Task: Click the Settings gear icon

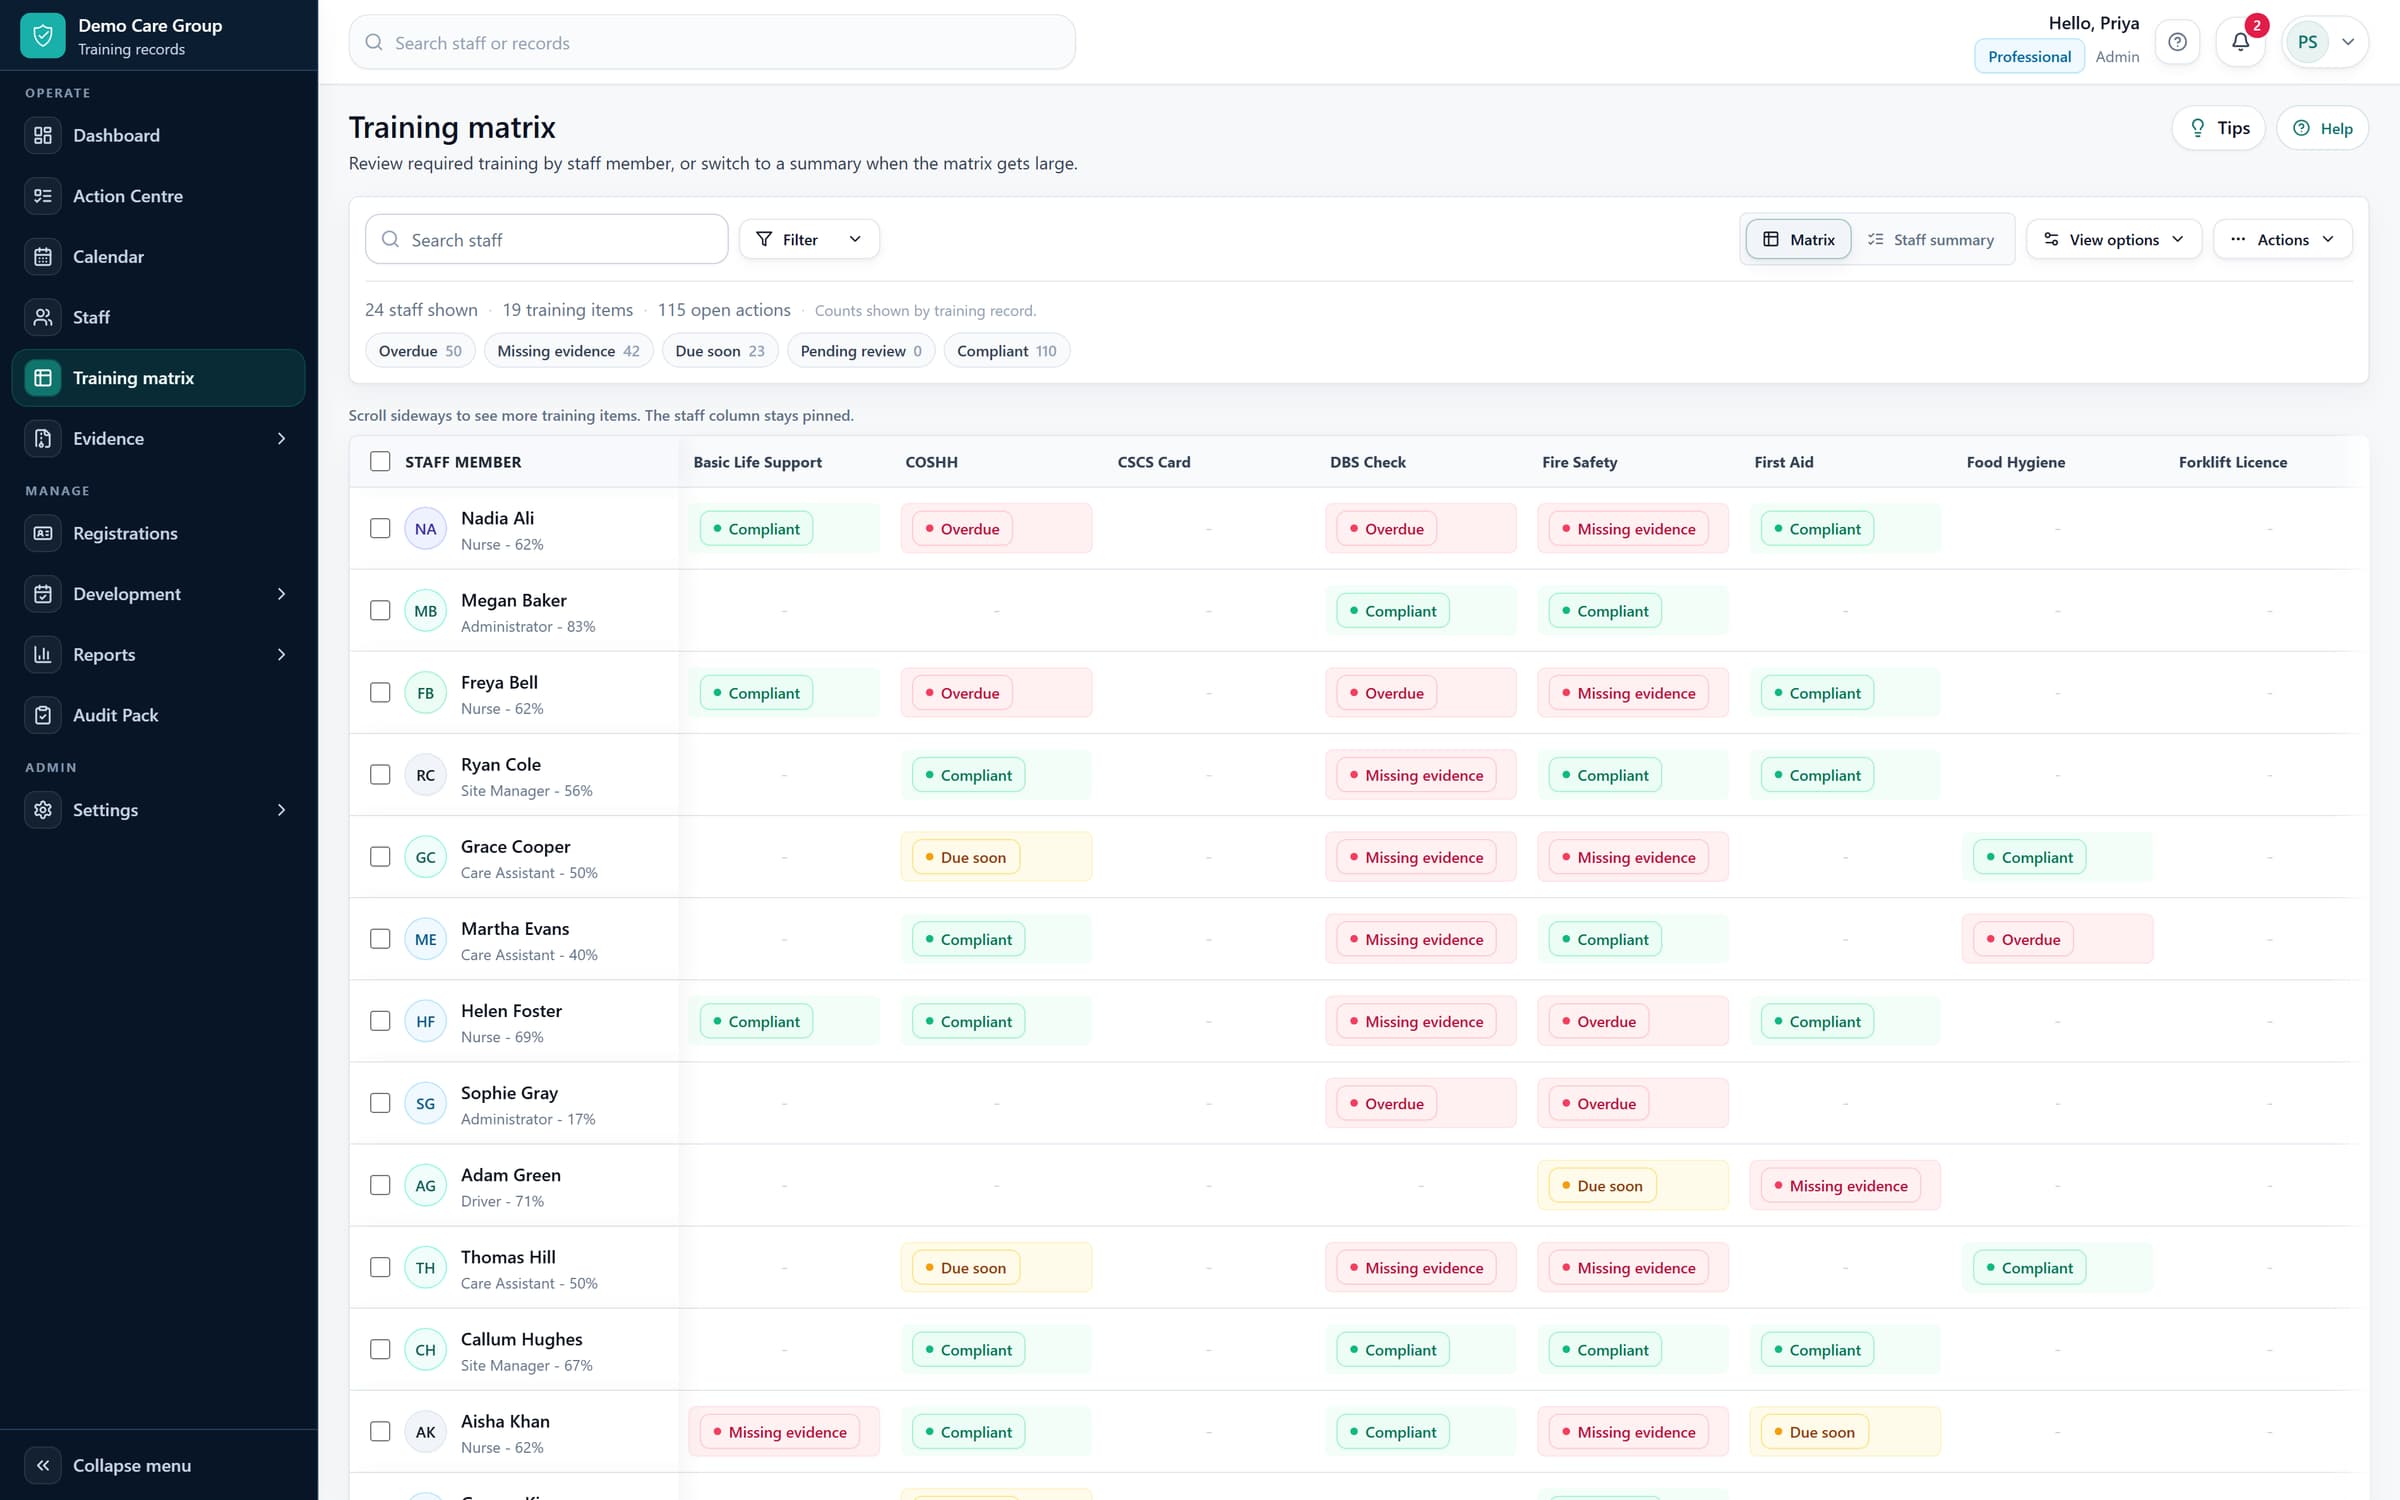Action: (43, 810)
